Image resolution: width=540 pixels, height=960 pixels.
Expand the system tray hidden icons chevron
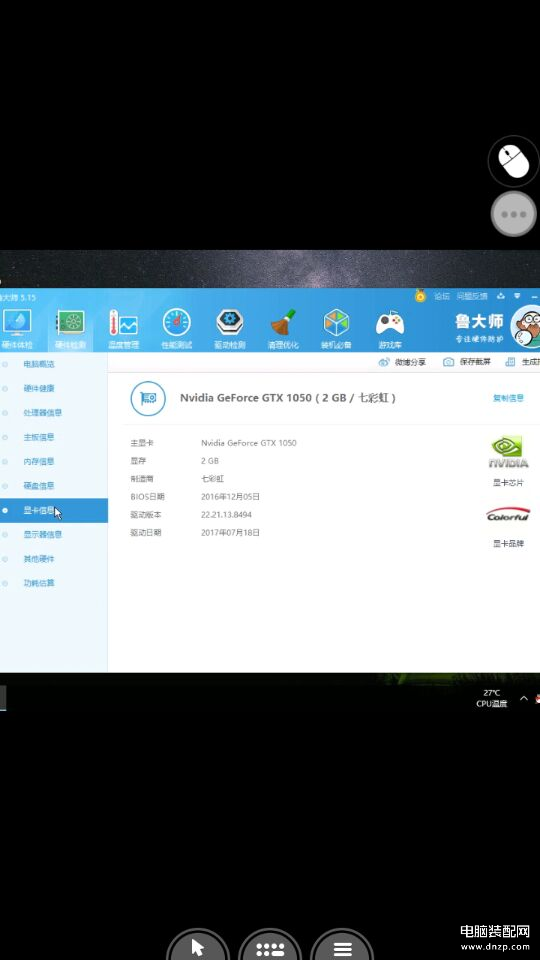[x=524, y=698]
